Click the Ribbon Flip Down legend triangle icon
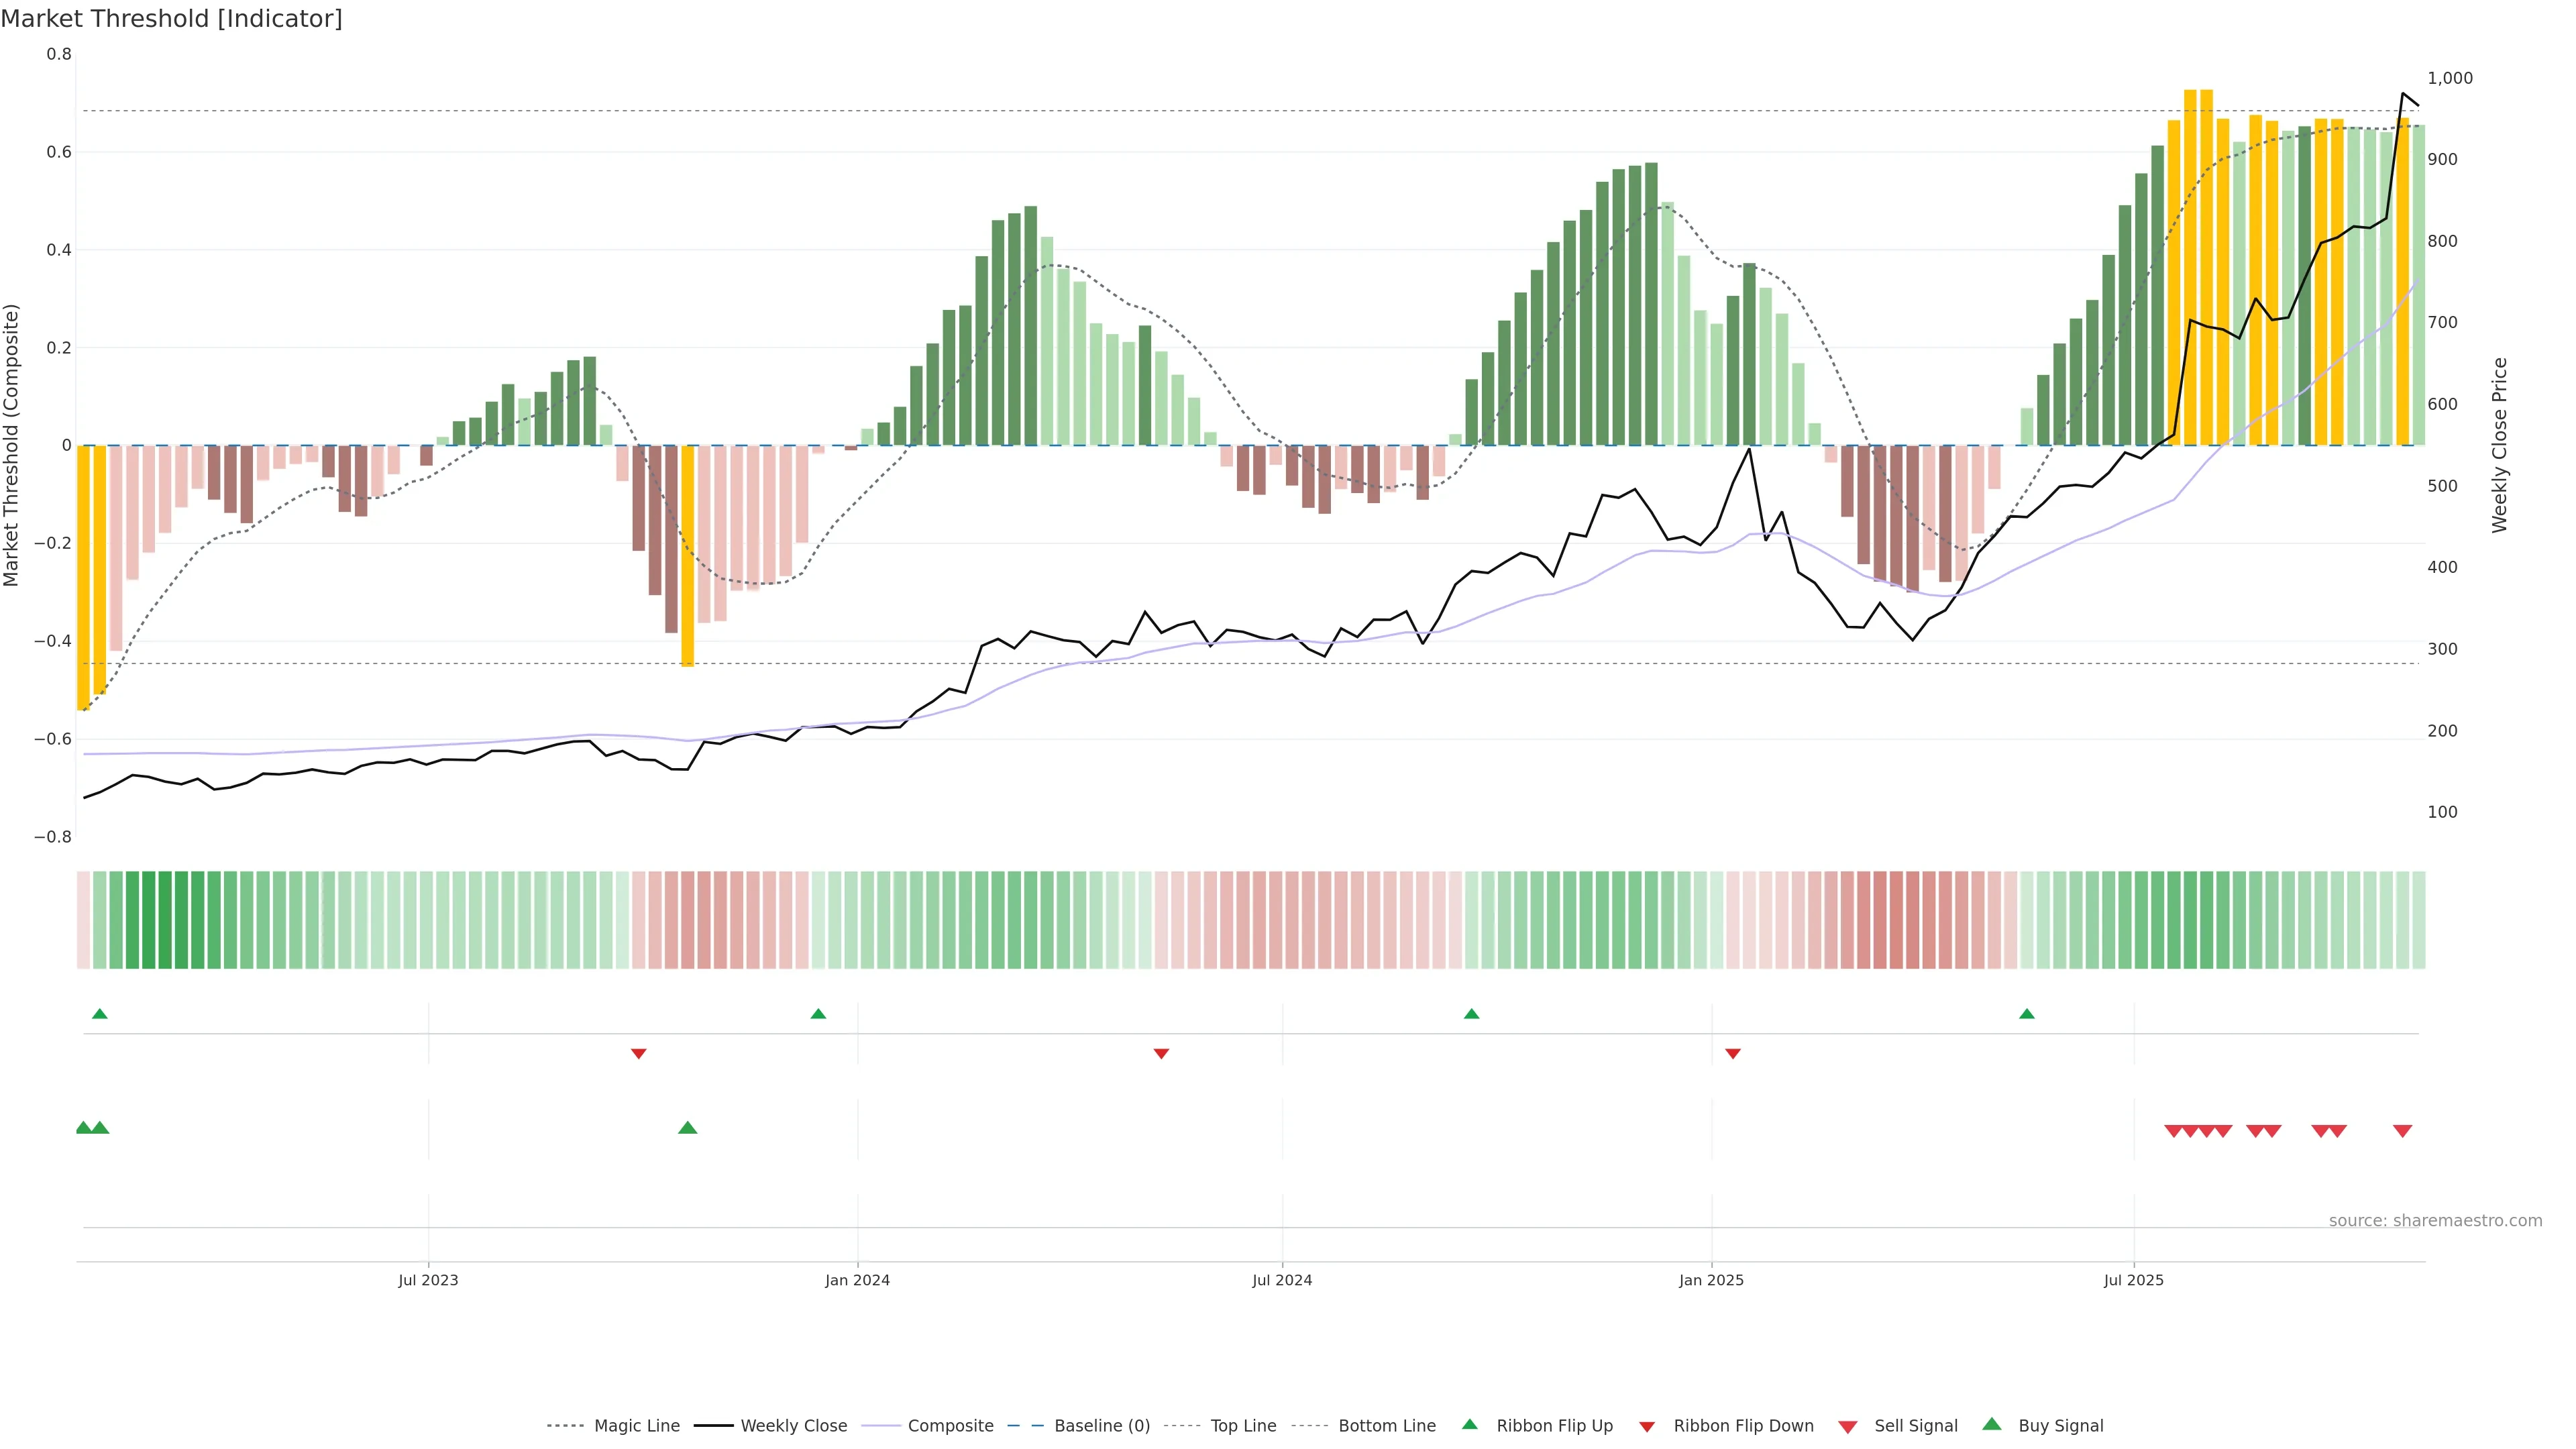 tap(1647, 1426)
